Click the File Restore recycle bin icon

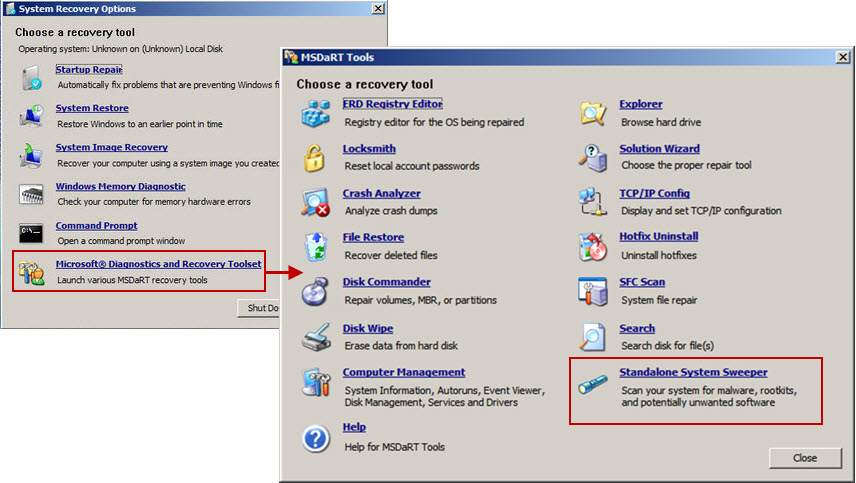(x=316, y=247)
